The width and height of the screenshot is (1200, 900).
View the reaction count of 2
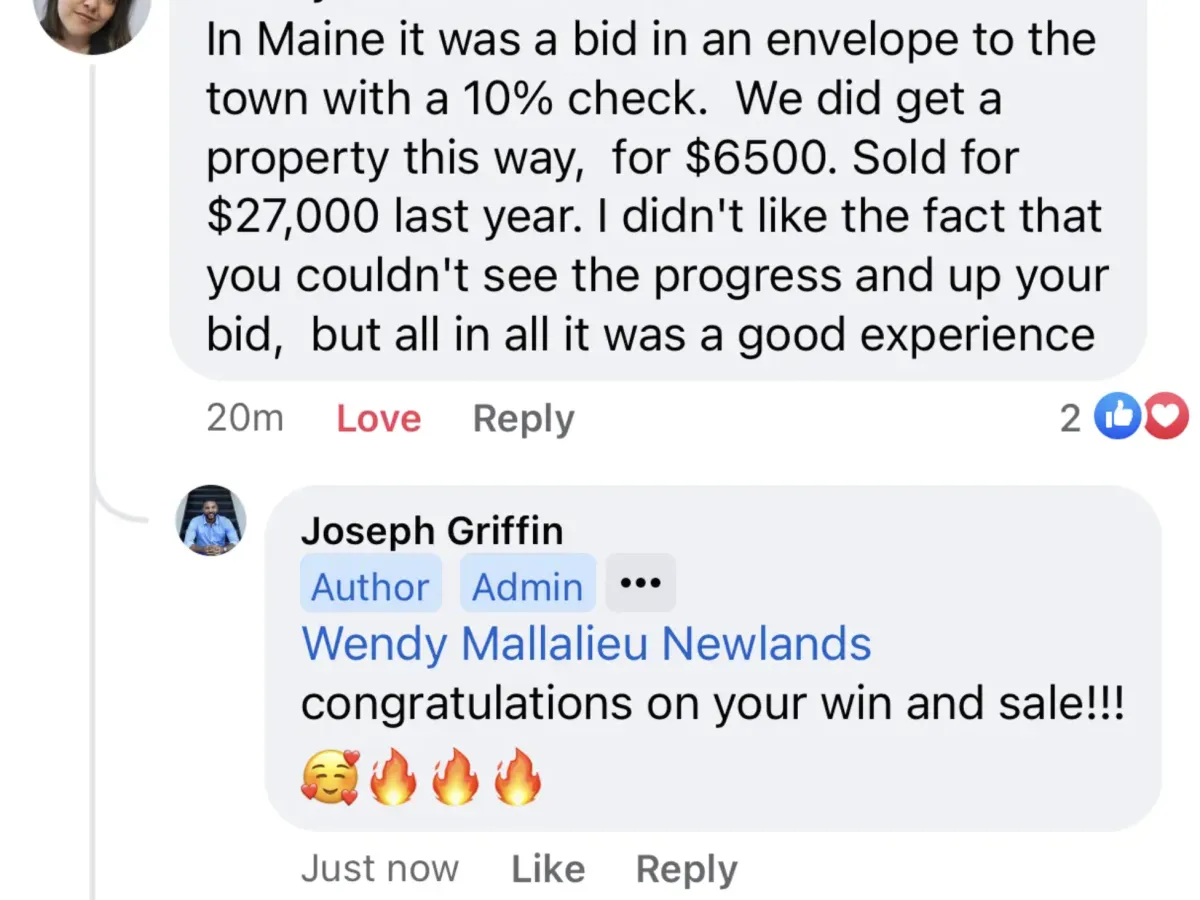coord(1070,418)
